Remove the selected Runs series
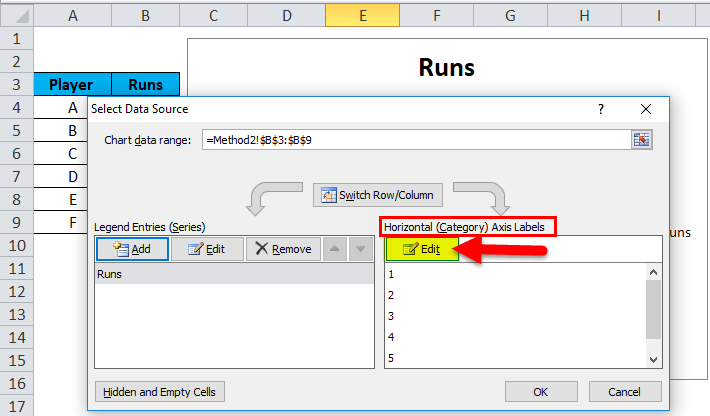The width and height of the screenshot is (710, 416). [283, 249]
